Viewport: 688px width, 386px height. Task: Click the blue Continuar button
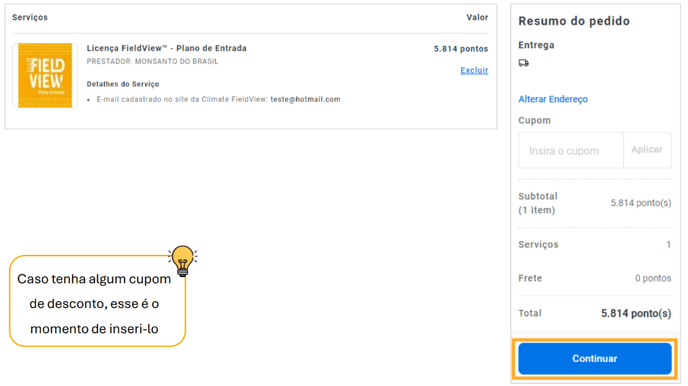point(595,358)
